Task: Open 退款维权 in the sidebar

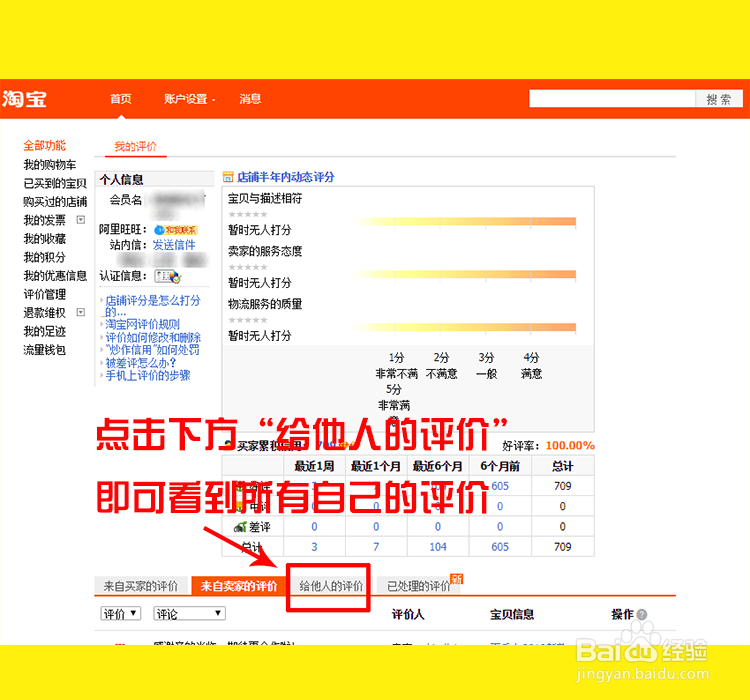Action: tap(44, 313)
